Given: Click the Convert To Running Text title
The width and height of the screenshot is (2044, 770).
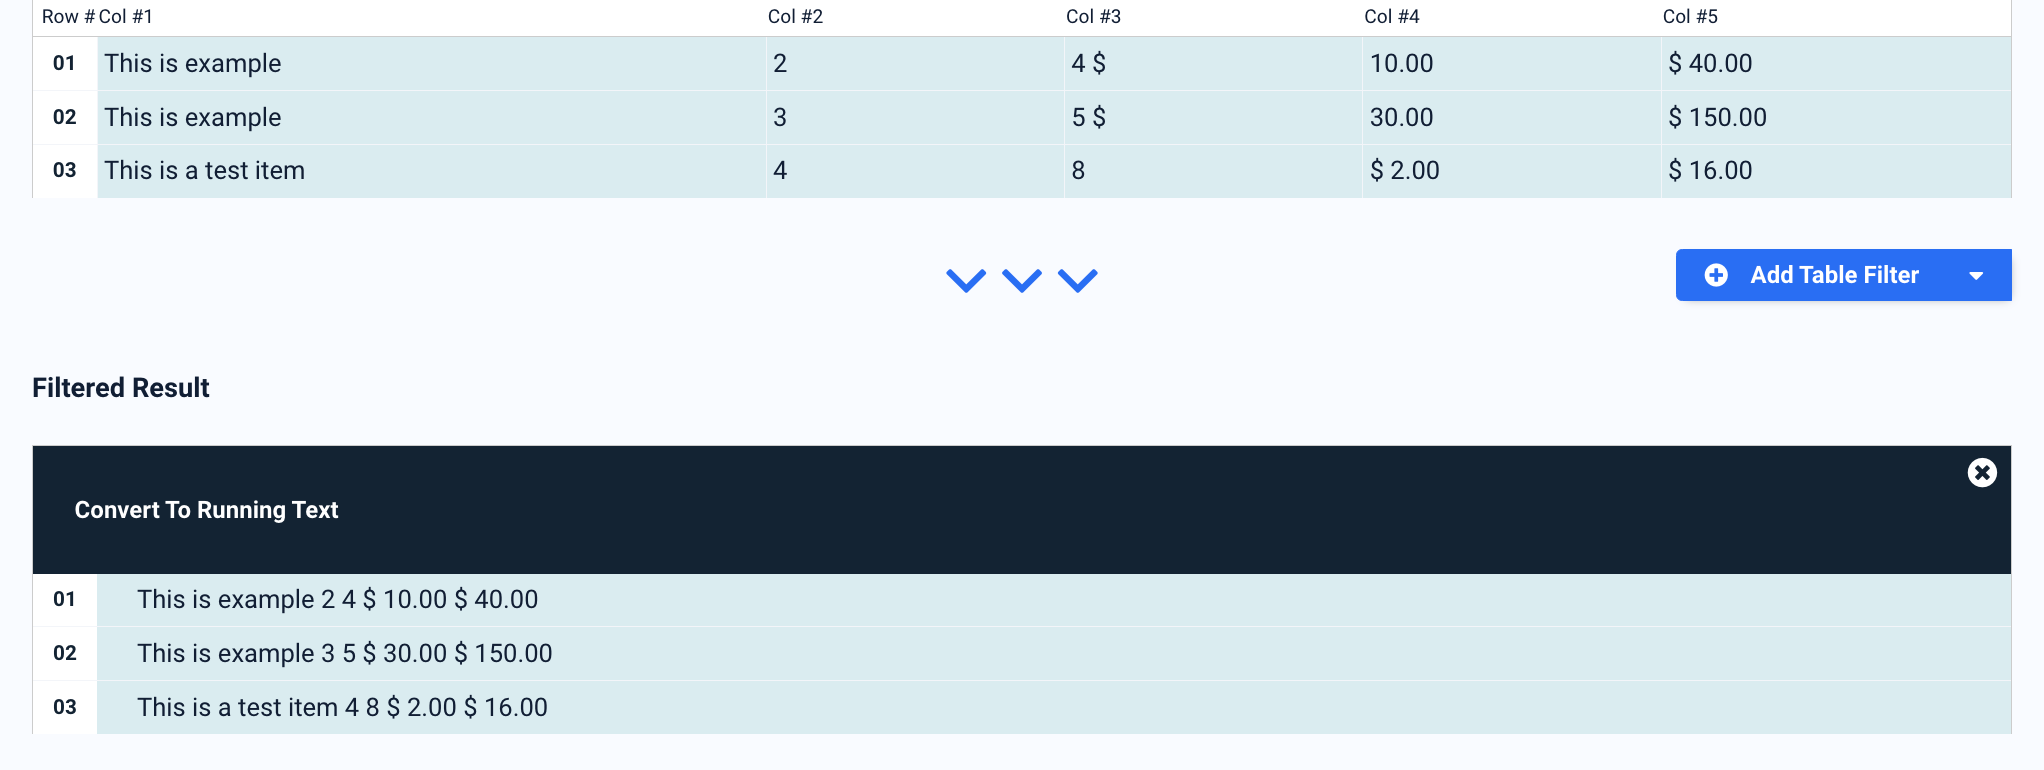Looking at the screenshot, I should click(x=206, y=510).
